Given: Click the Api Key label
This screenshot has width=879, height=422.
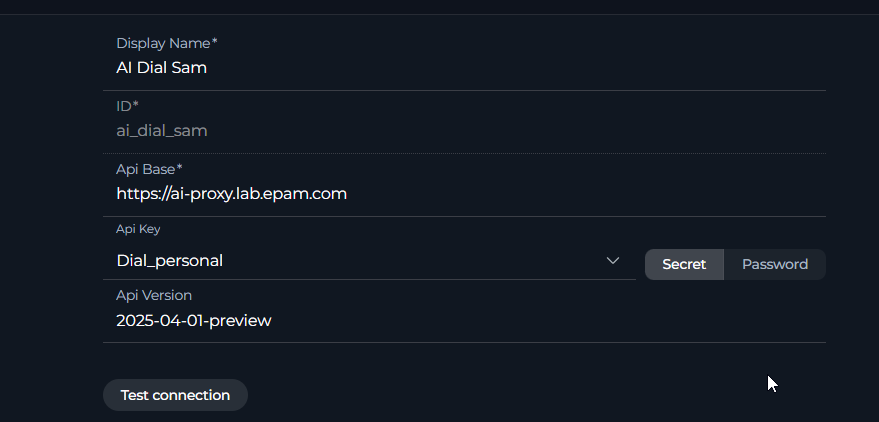Looking at the screenshot, I should point(138,229).
